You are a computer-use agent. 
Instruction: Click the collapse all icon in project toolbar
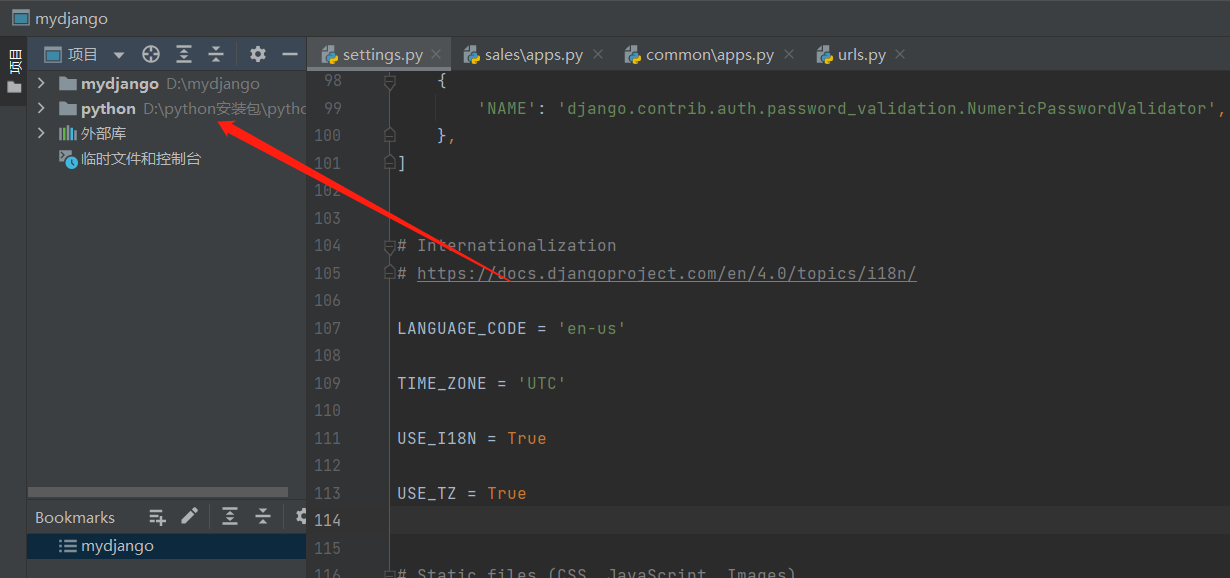[216, 53]
